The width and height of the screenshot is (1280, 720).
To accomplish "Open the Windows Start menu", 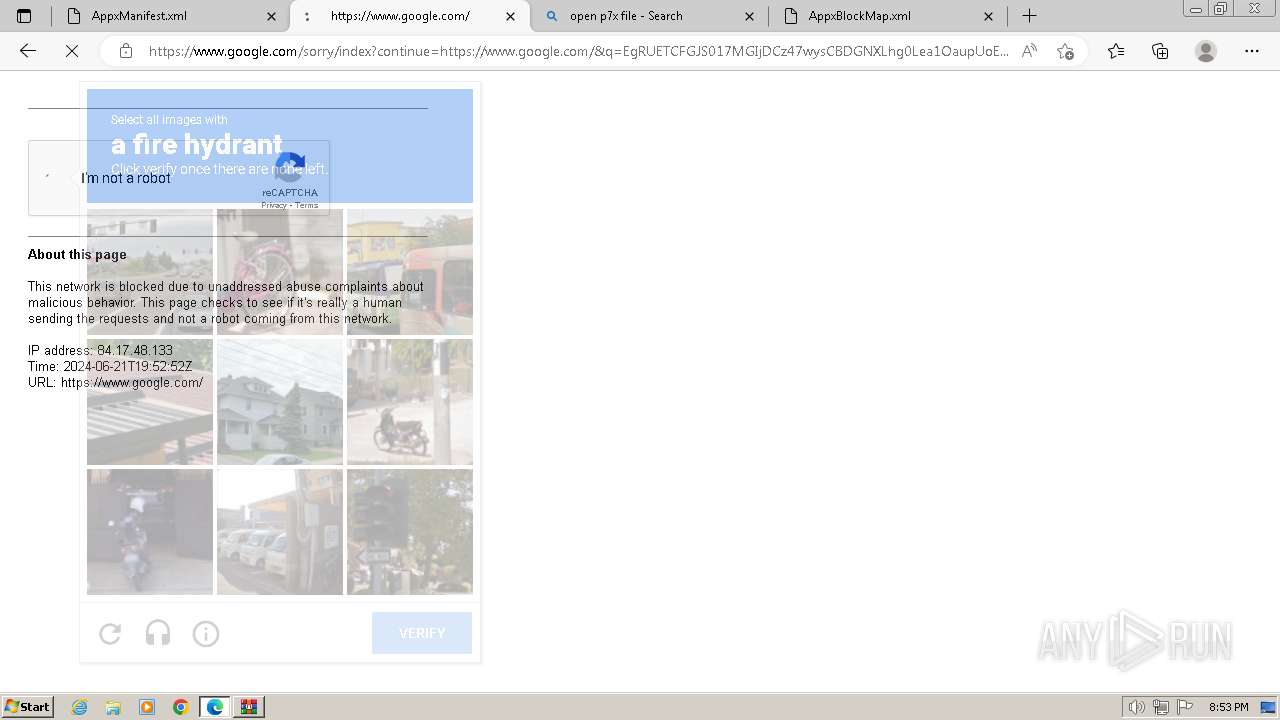I will point(28,706).
